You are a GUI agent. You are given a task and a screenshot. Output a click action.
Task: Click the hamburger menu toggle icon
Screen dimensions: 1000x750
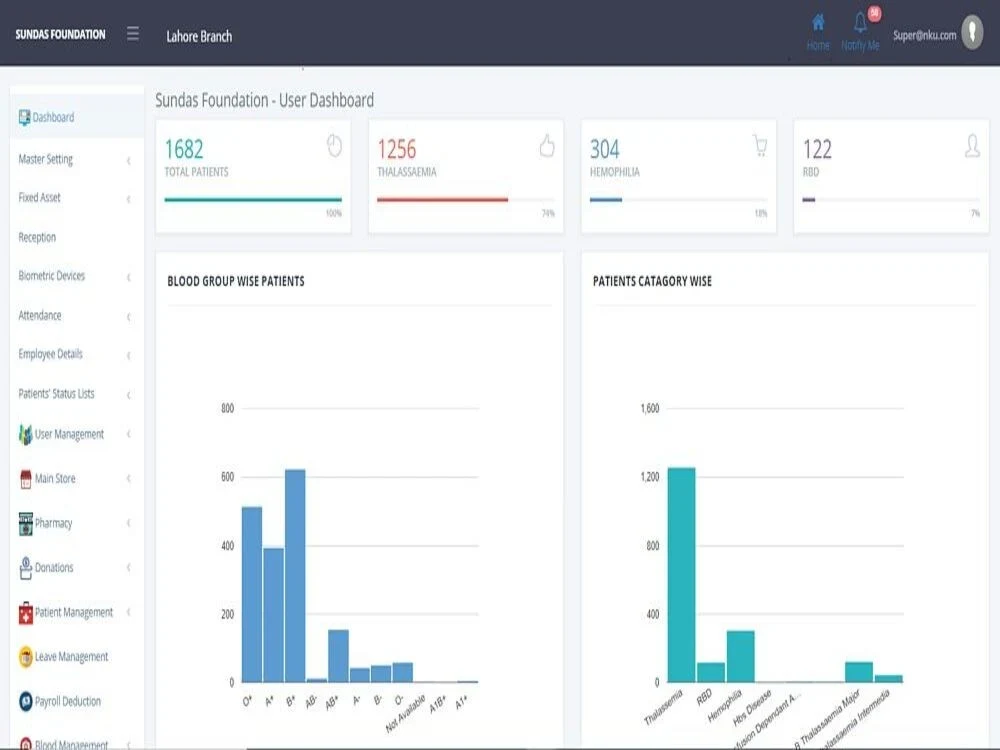coord(133,33)
